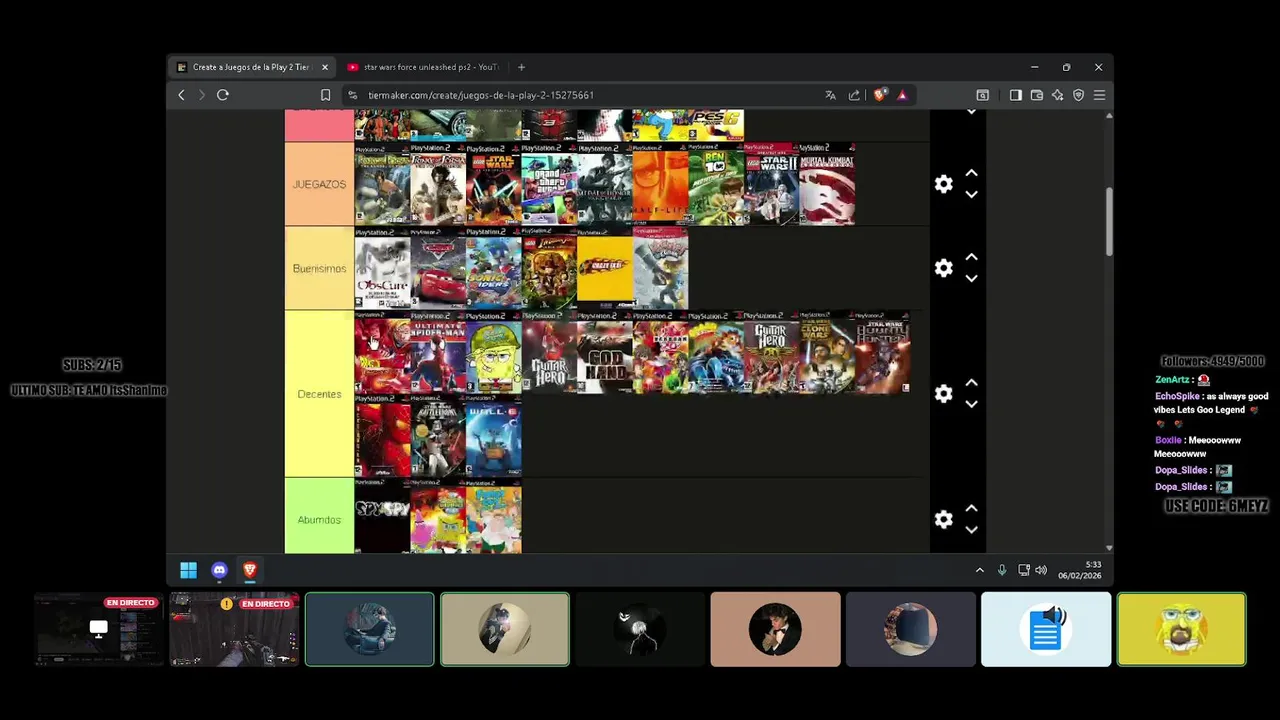The height and width of the screenshot is (720, 1280).
Task: Select the Grand Theft Auto cover
Action: [549, 184]
